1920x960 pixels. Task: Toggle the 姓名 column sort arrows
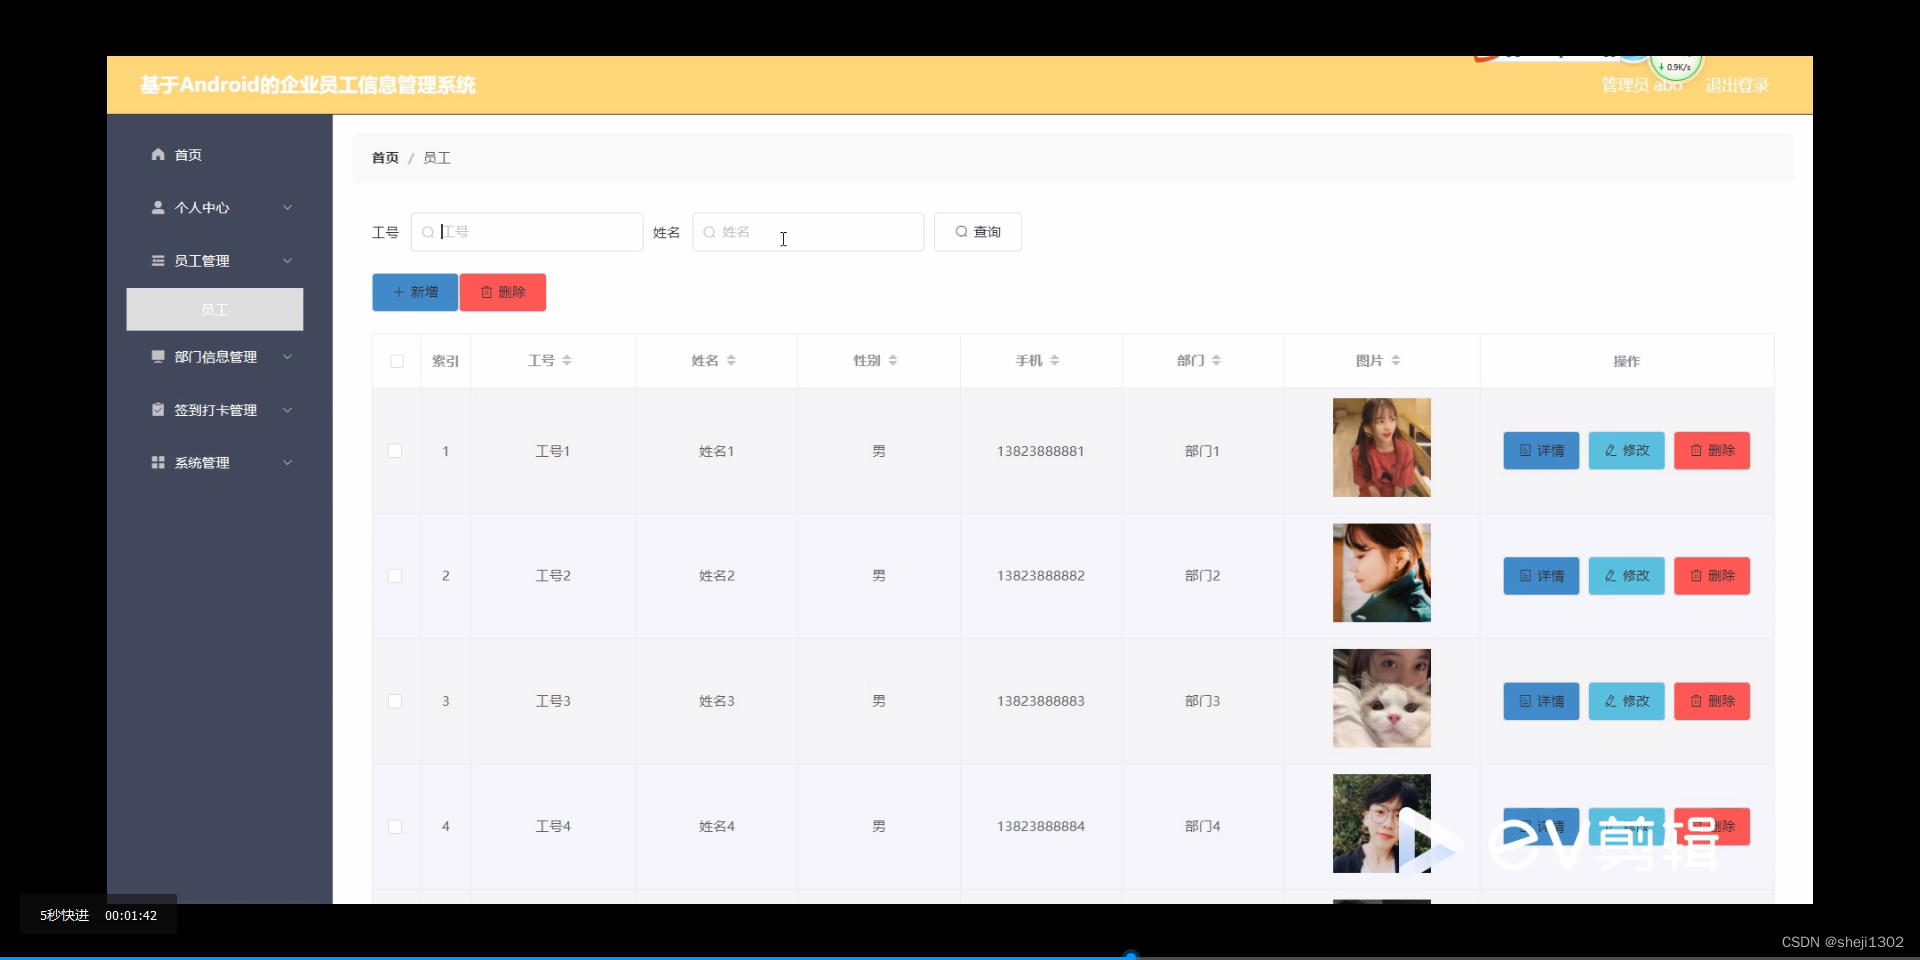pyautogui.click(x=733, y=360)
